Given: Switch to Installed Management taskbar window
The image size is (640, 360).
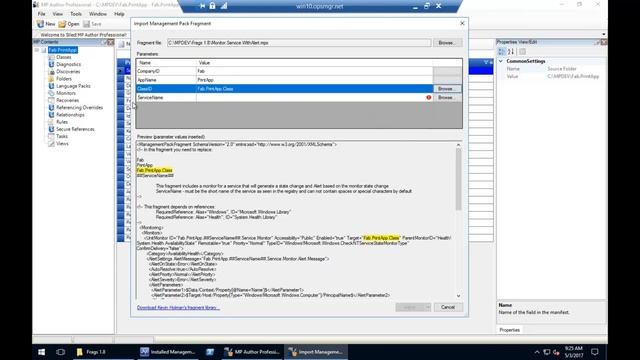Looking at the screenshot, I should pos(168,352).
